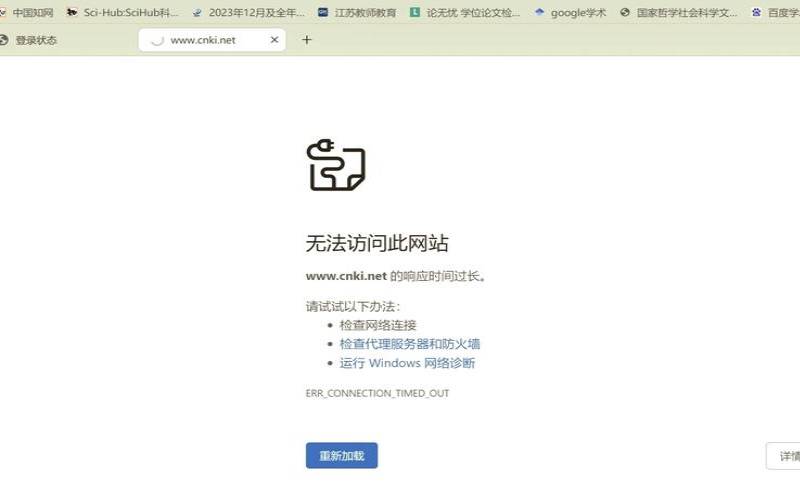Open 检查代理服务器和防火墙 link
800x500 pixels.
pos(410,344)
